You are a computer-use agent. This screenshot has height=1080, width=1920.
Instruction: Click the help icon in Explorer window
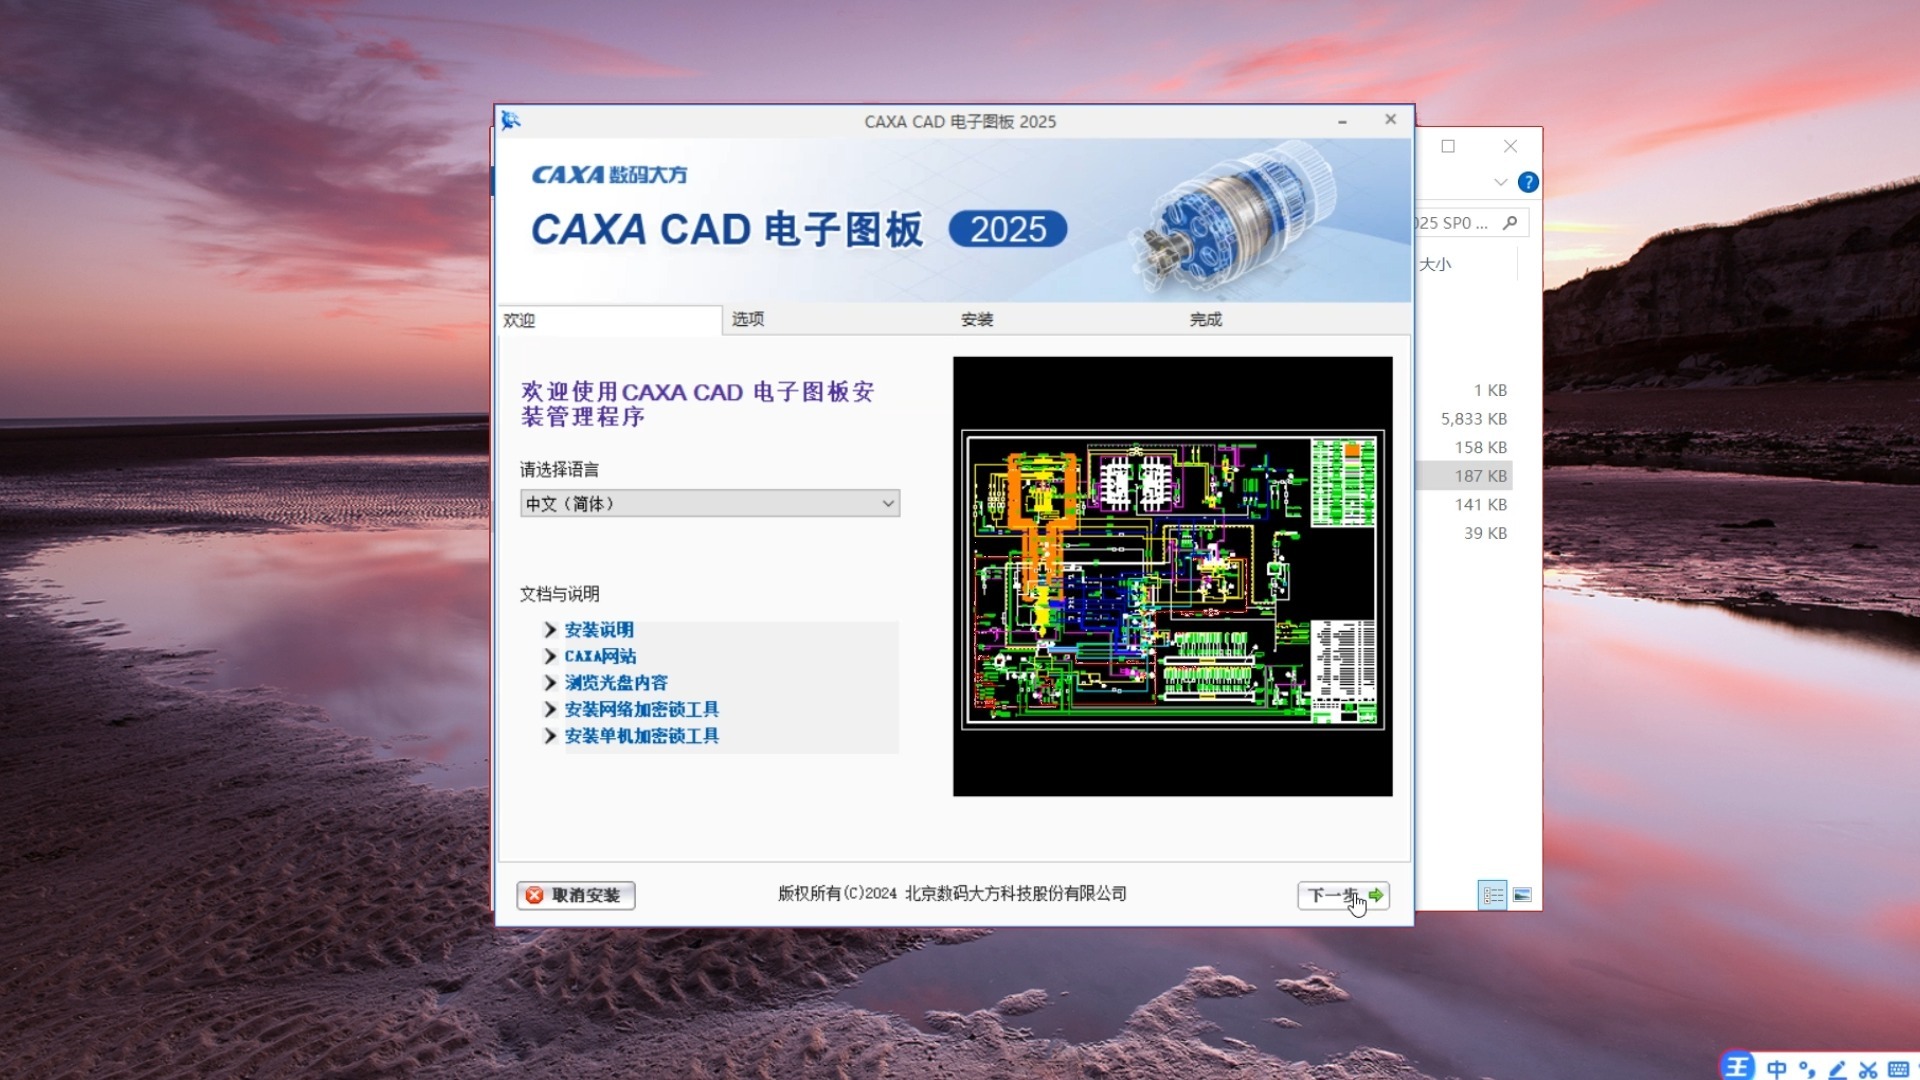(1528, 182)
